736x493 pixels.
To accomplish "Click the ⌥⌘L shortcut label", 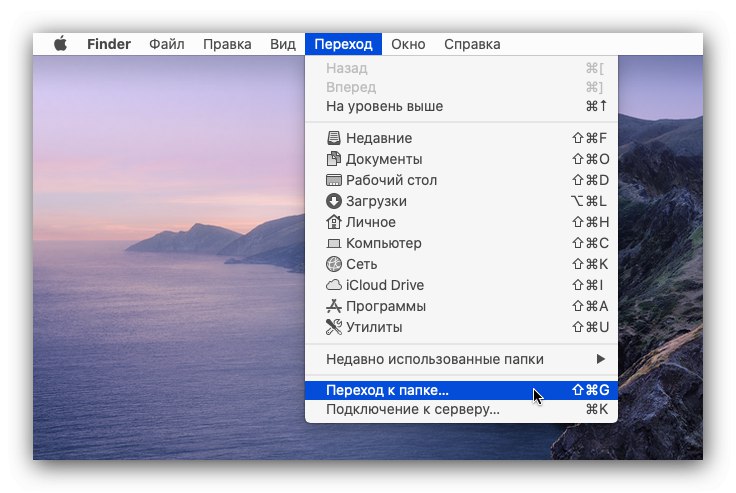I will [589, 201].
